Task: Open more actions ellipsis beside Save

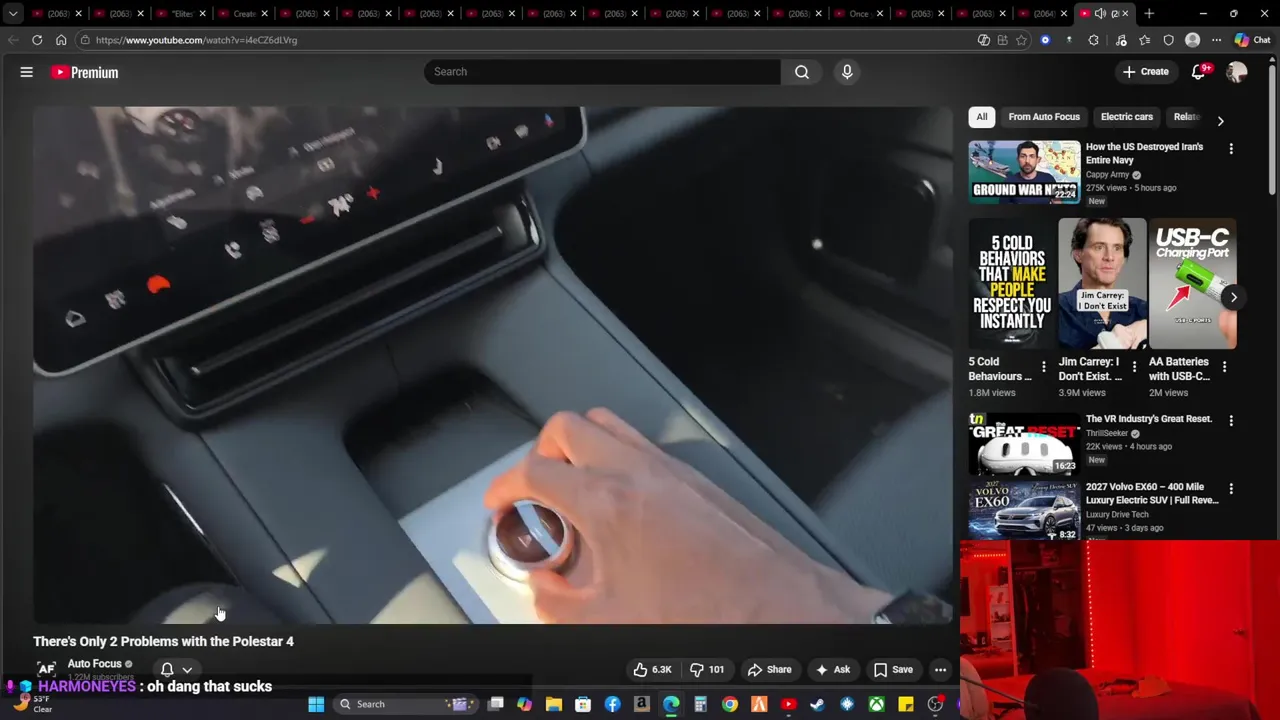Action: pyautogui.click(x=940, y=670)
